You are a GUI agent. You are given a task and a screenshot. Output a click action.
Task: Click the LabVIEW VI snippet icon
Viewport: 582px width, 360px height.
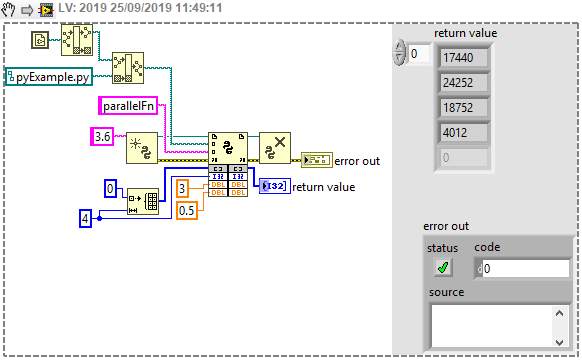point(46,10)
